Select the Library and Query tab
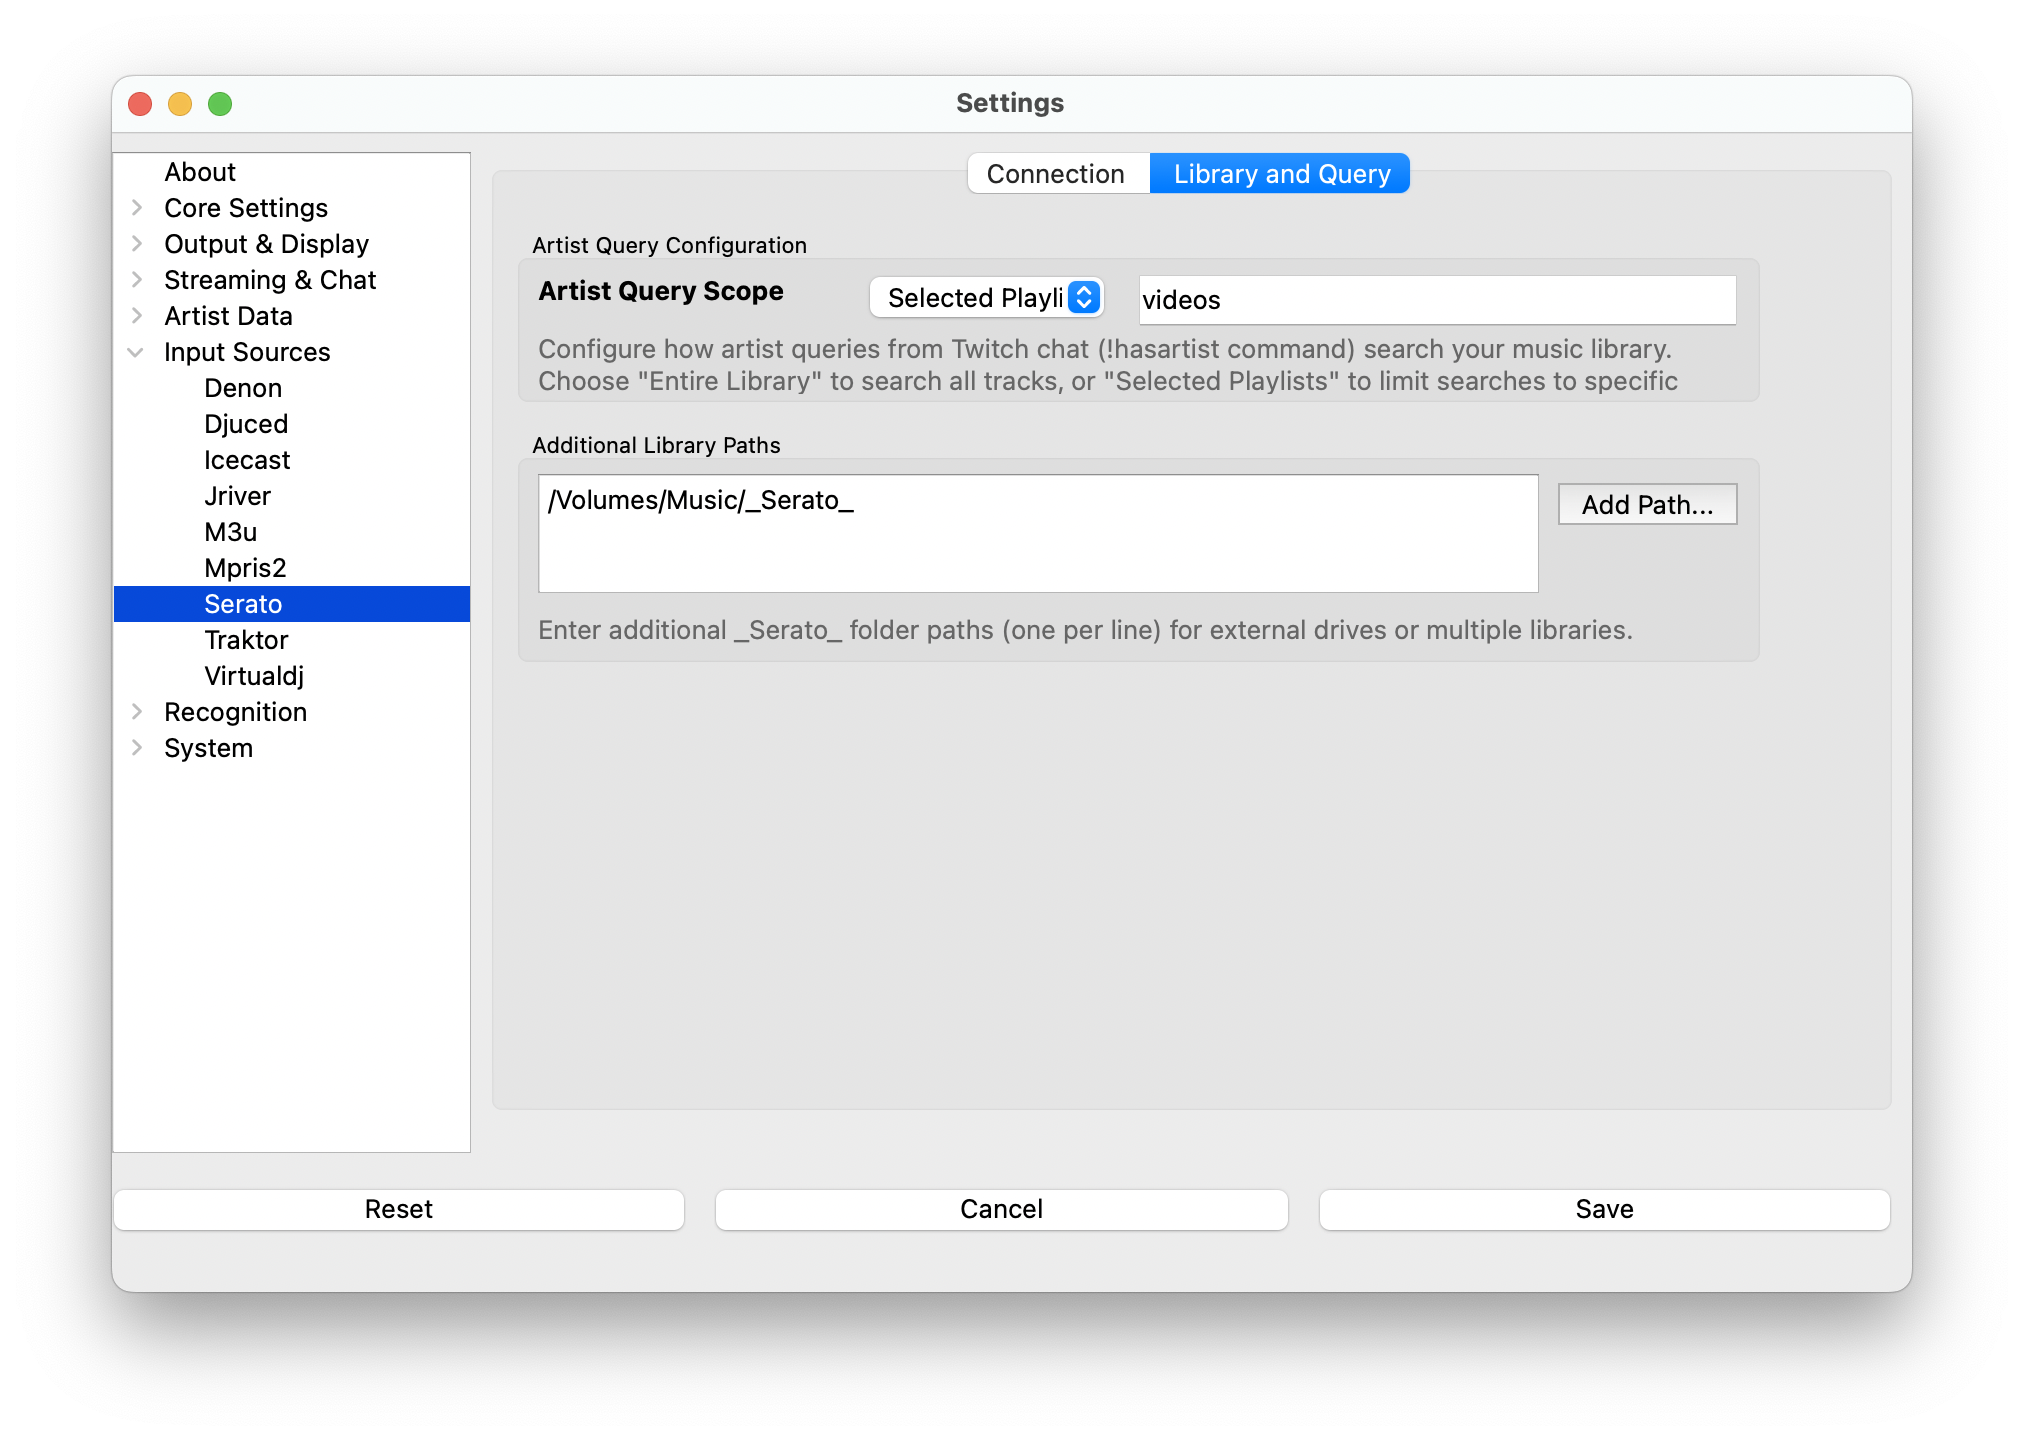The image size is (2024, 1440). 1281,174
